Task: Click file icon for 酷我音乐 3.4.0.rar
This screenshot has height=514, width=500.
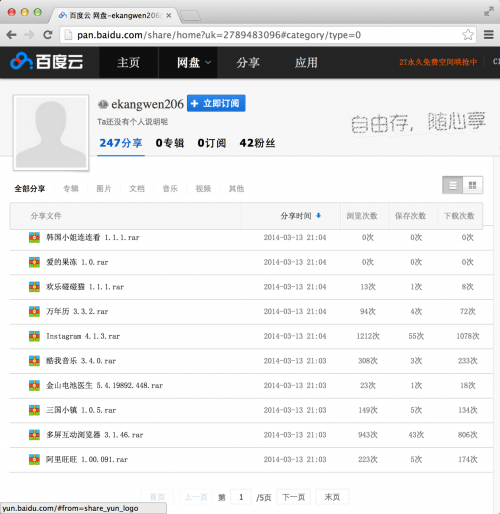Action: click(34, 361)
